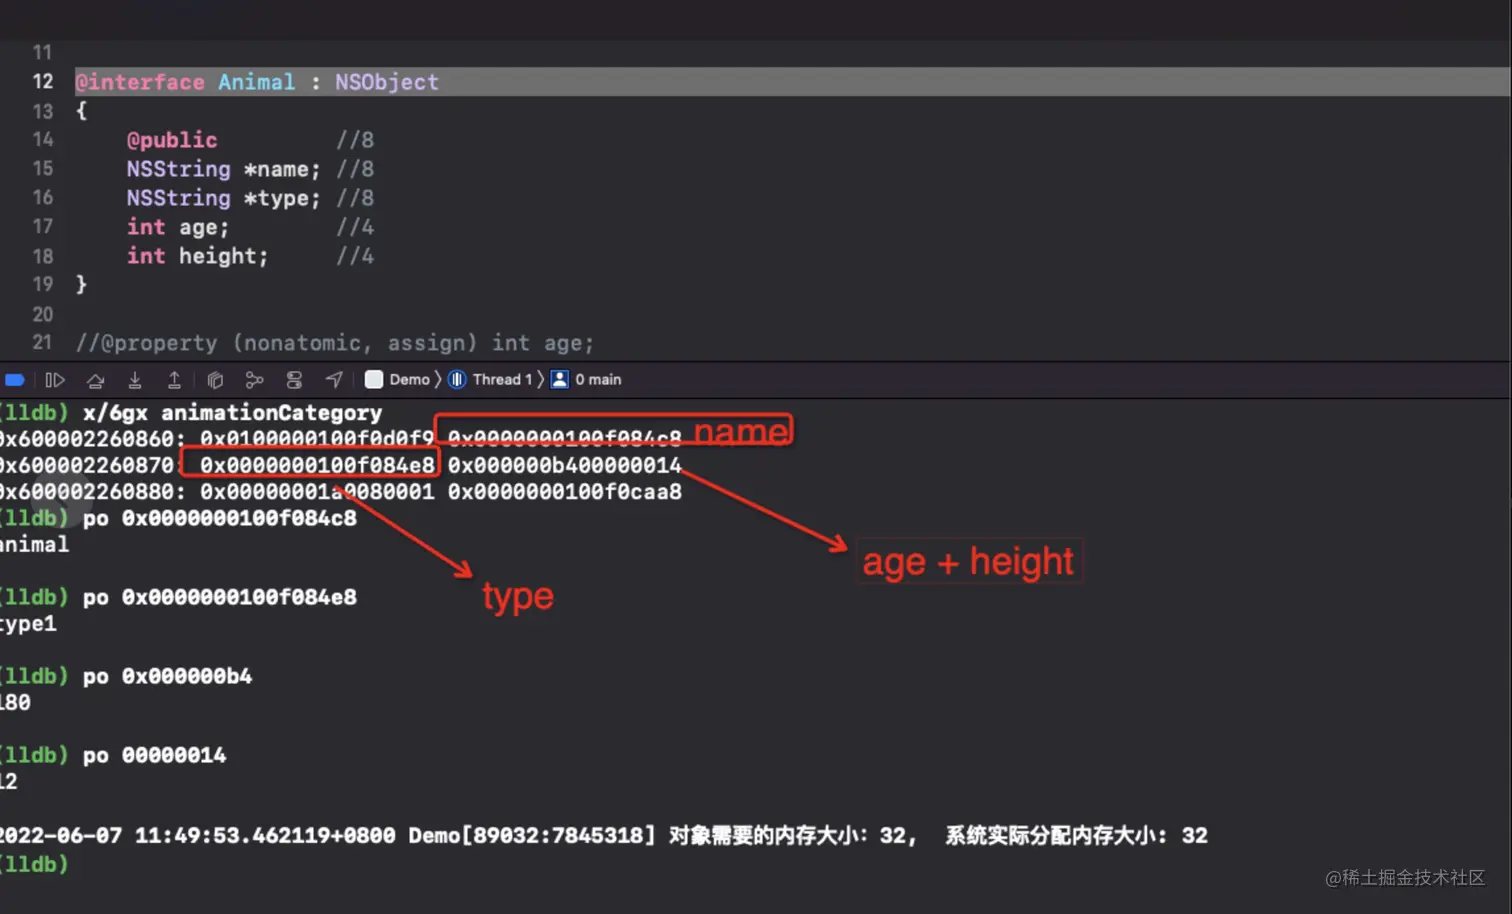
Task: Open the Debug View Hierarchy icon
Action: pyautogui.click(x=215, y=380)
